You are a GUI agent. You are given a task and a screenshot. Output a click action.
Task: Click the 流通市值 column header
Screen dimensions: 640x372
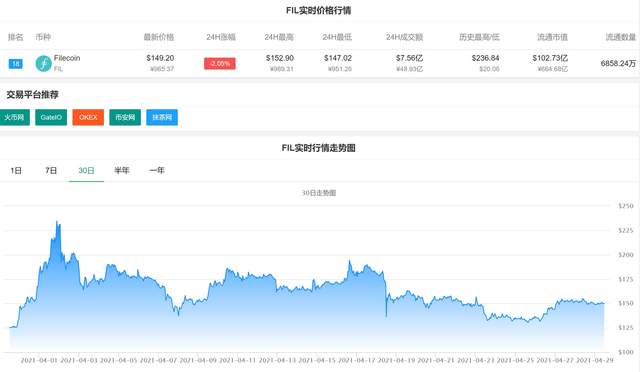point(552,37)
